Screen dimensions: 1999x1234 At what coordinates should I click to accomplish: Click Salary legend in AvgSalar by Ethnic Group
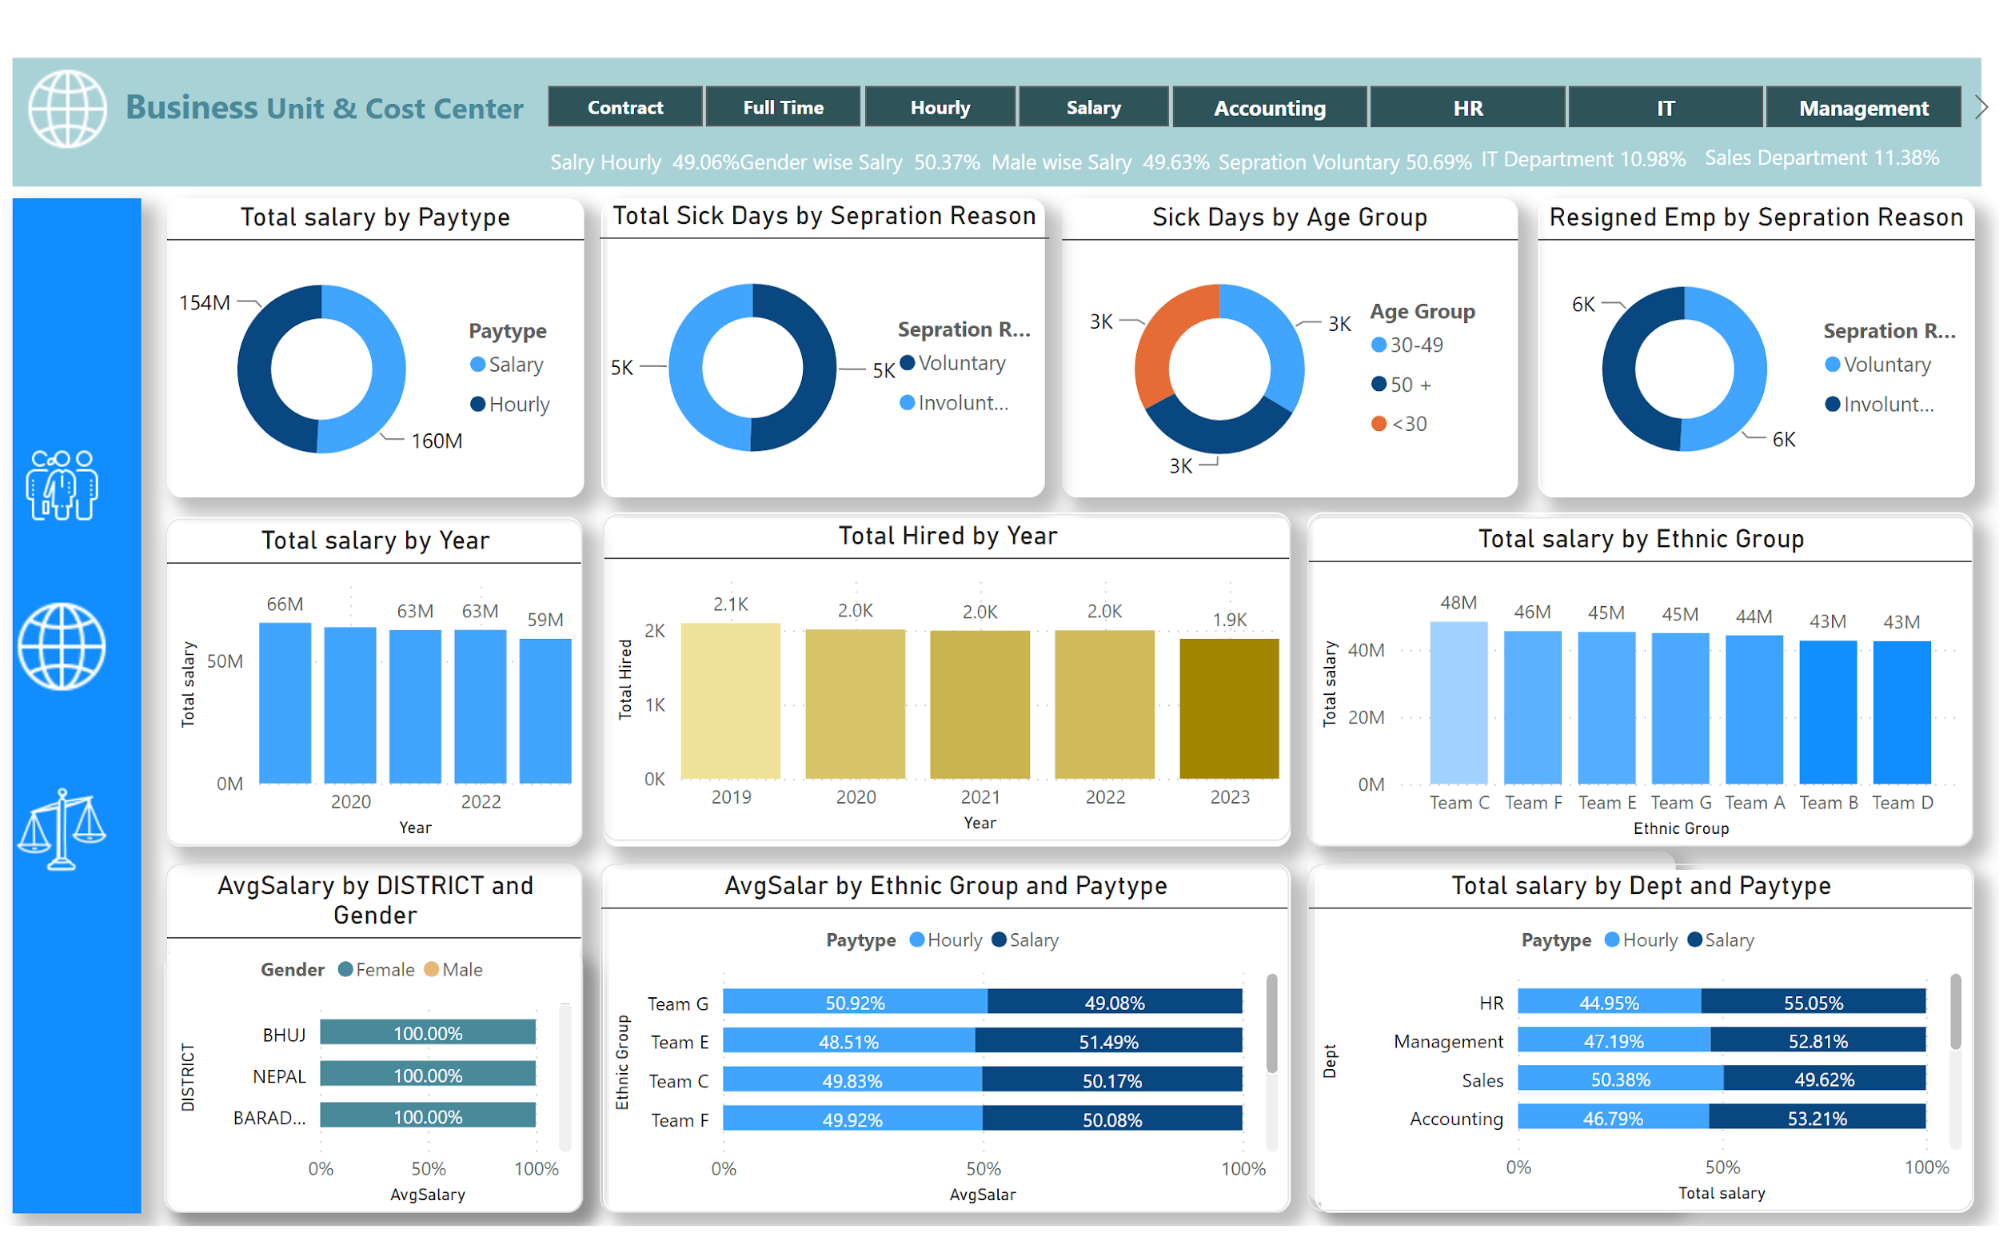coord(1025,940)
